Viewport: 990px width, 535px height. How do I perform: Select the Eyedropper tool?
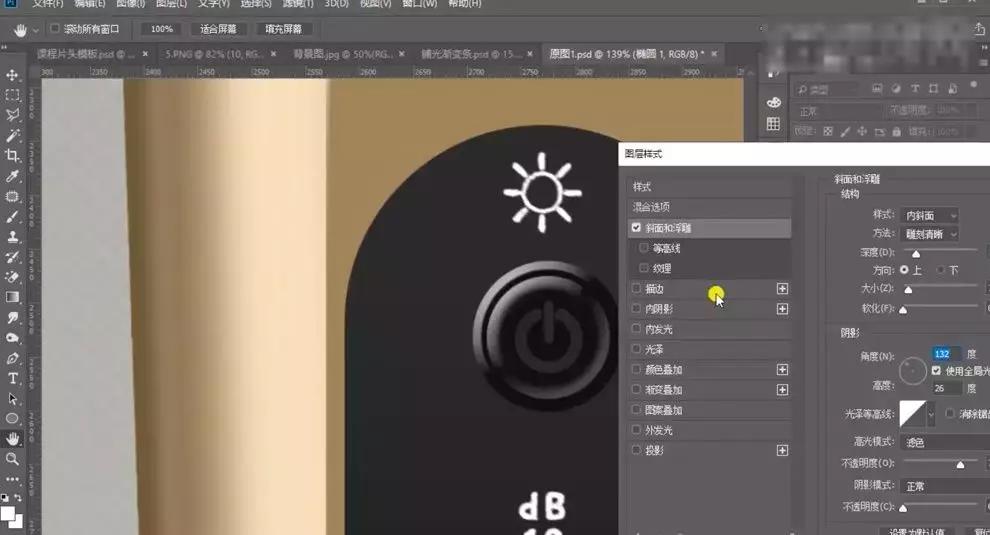point(12,176)
